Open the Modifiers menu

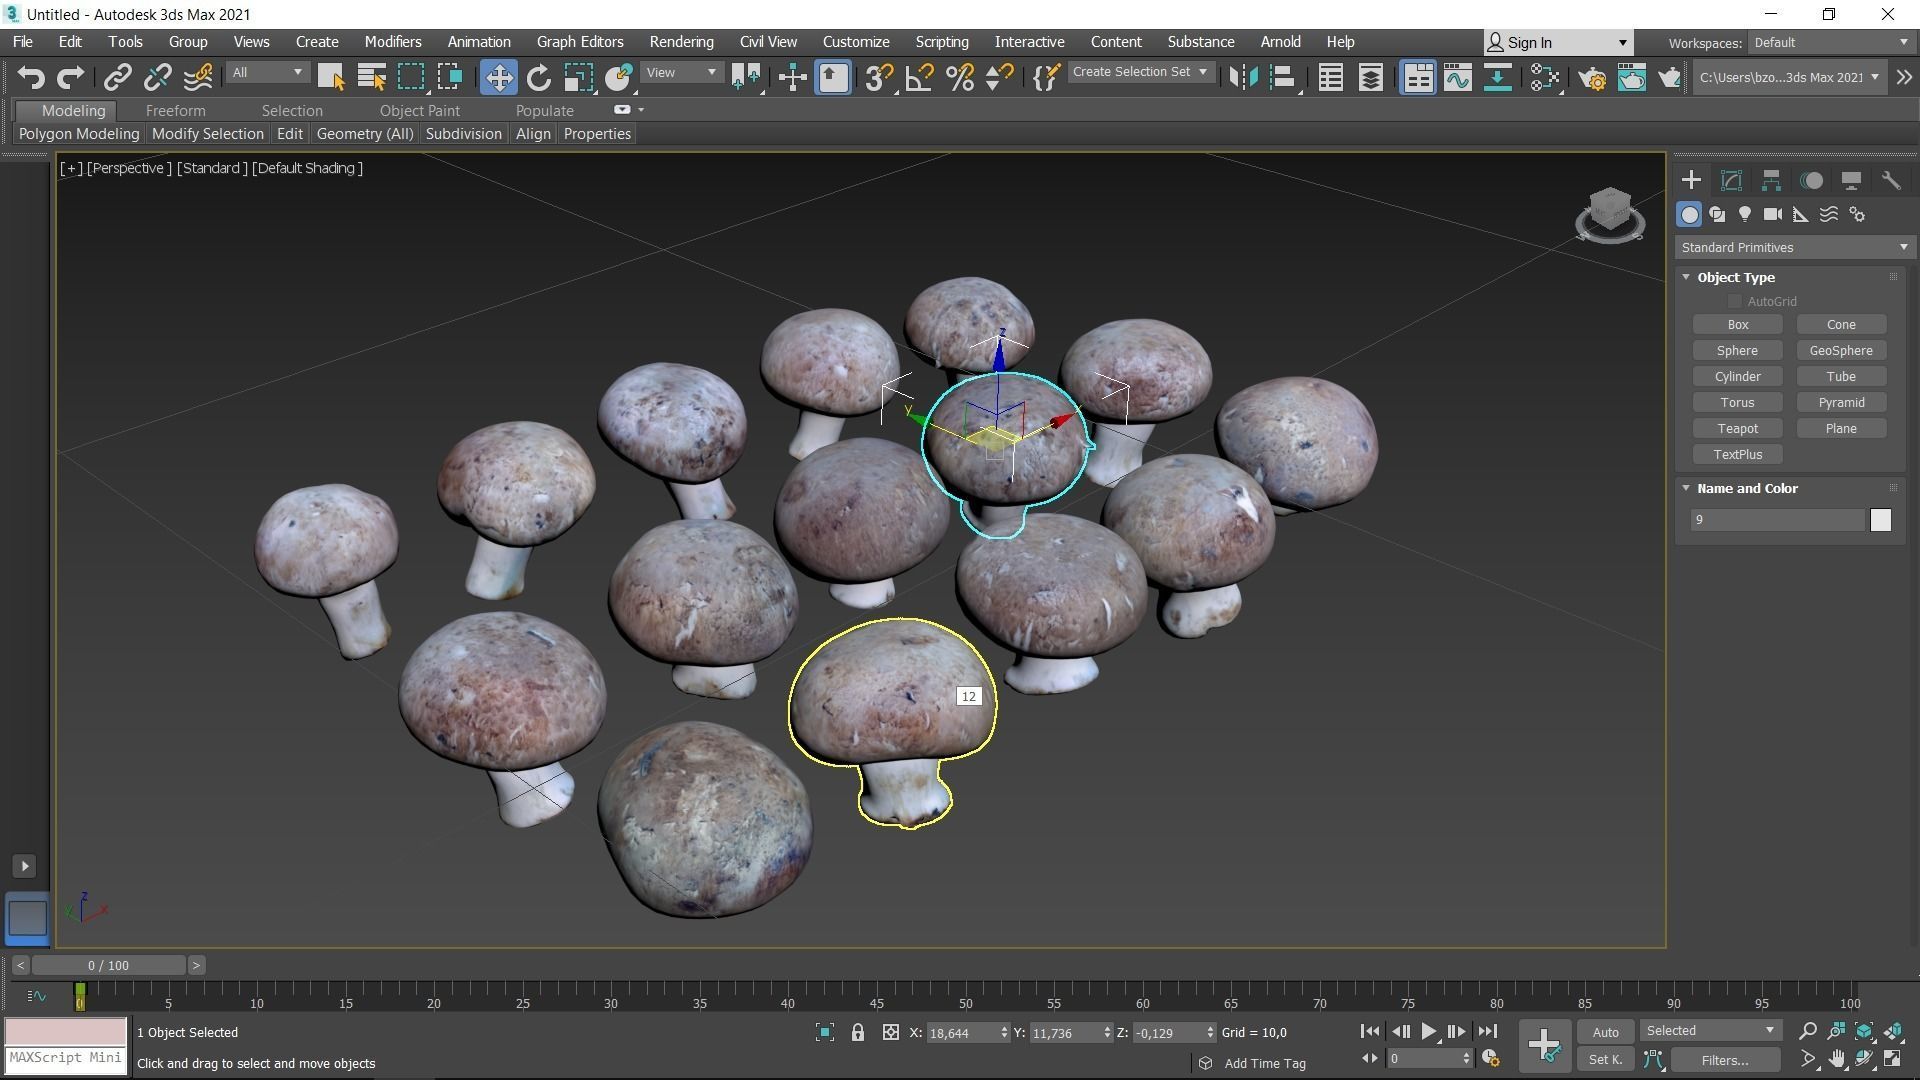392,42
